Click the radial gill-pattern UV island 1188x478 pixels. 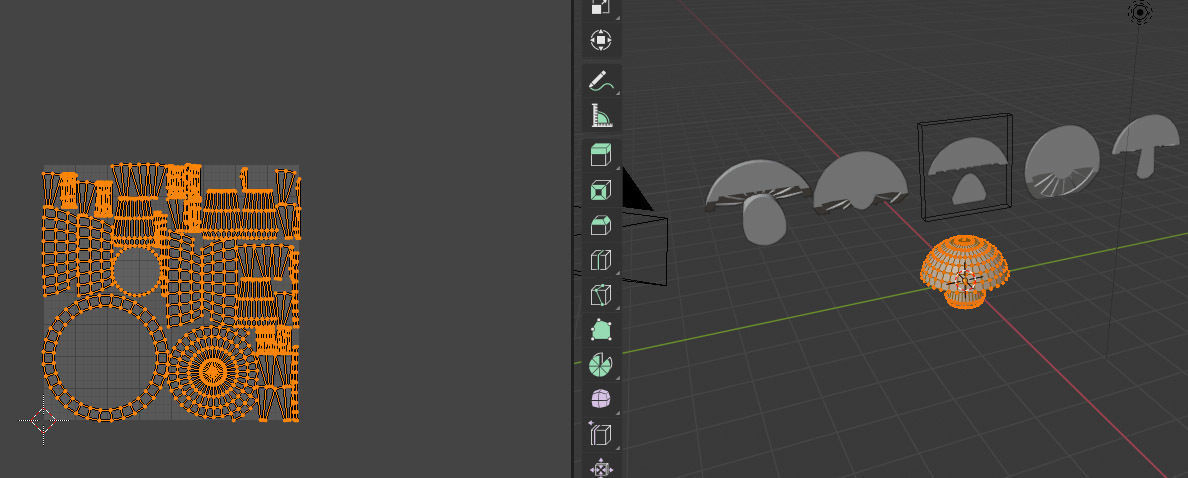214,371
